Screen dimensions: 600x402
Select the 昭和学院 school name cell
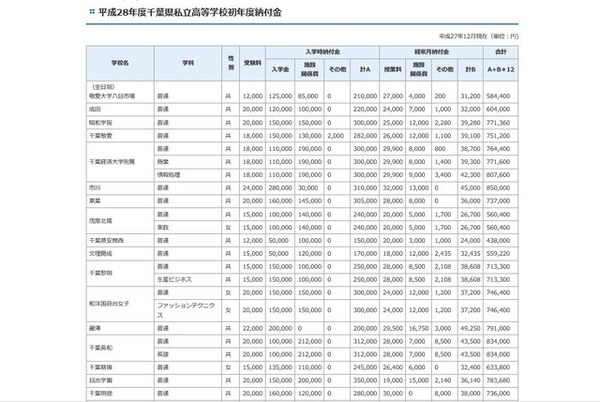120,123
